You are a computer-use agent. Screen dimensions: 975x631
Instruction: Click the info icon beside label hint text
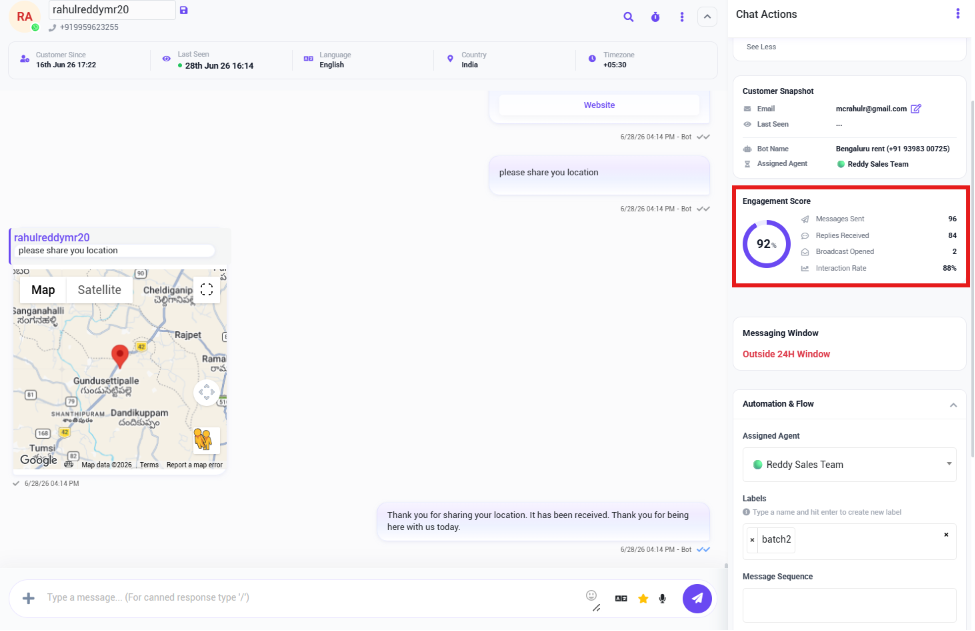pos(746,512)
